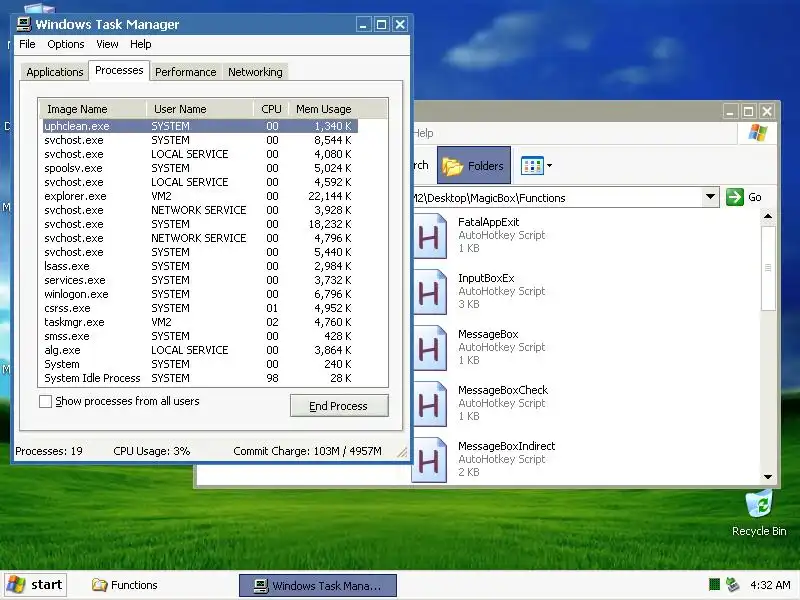Sort by Image Name column header
This screenshot has height=600, width=800.
pos(93,109)
